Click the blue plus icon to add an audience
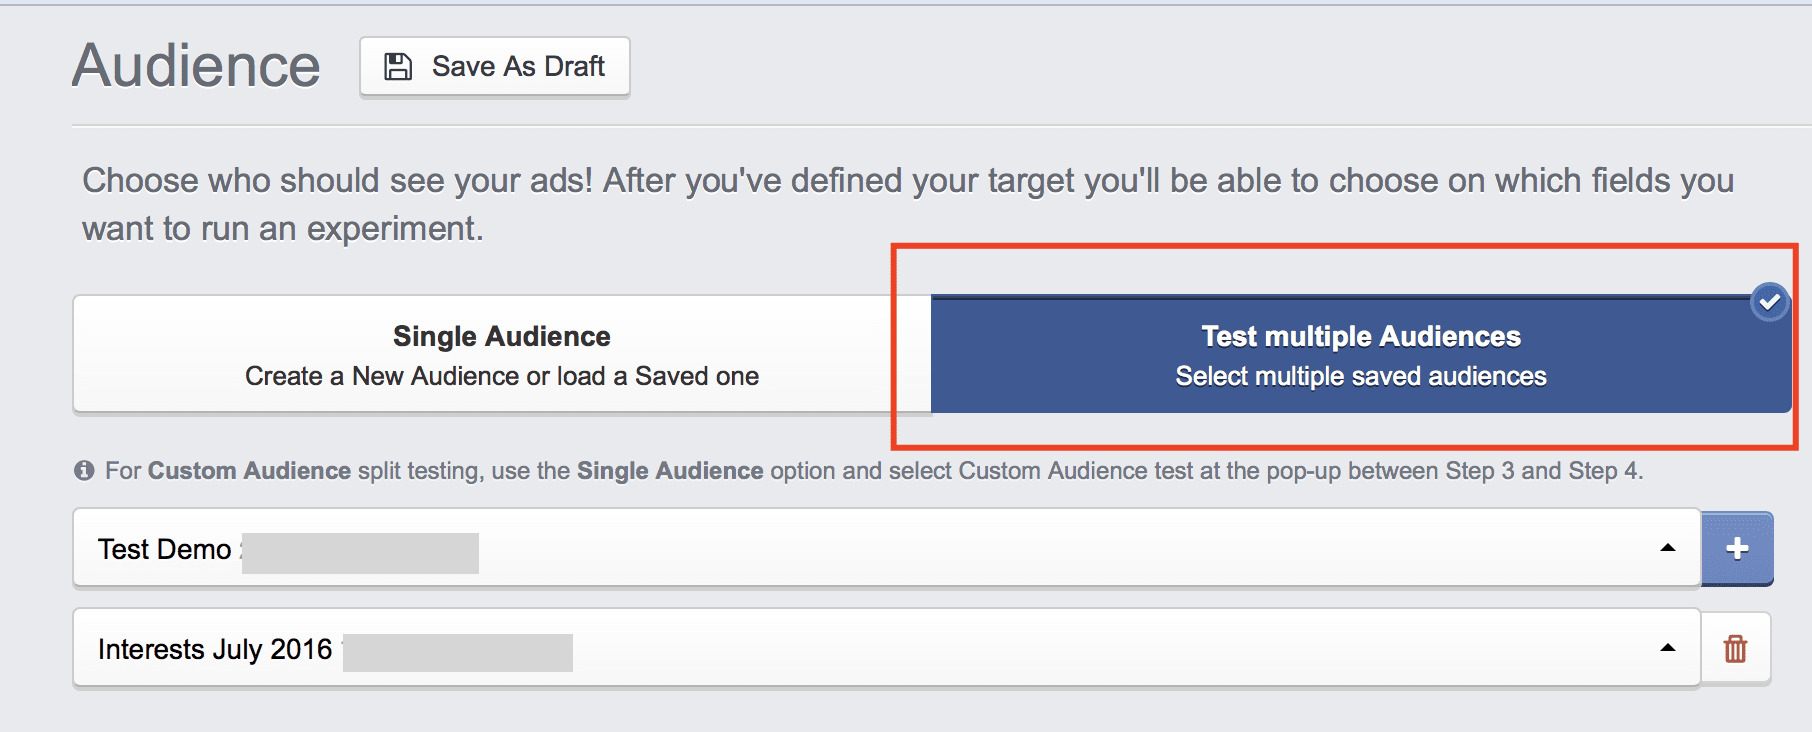Screen dimensions: 1812x732 [x=1737, y=548]
